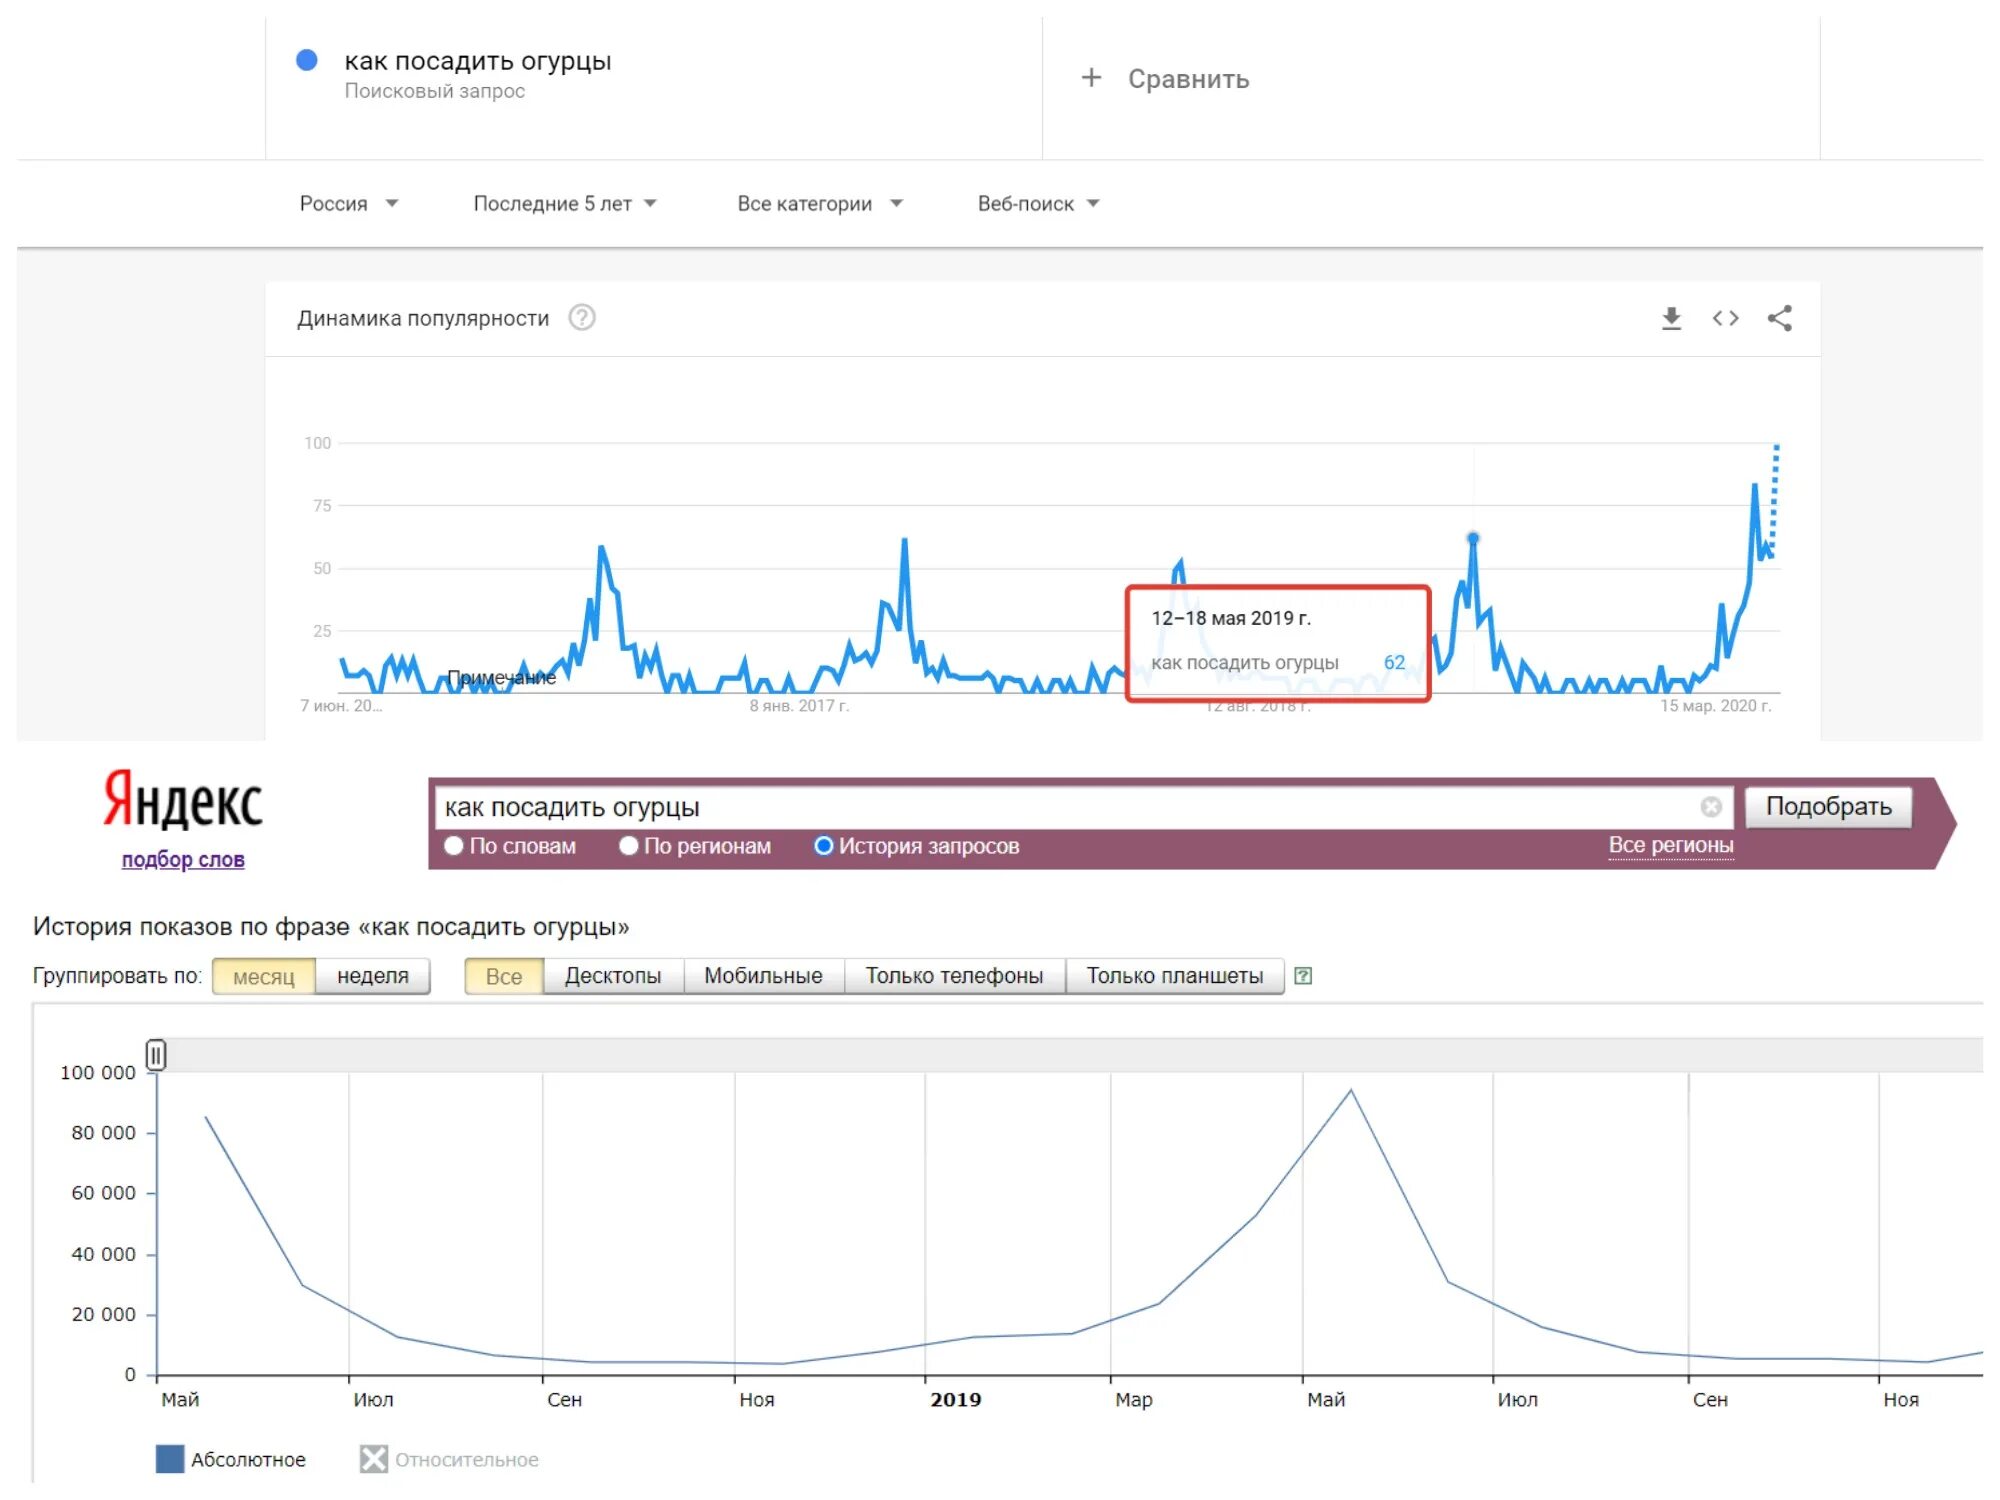Select the По регионам radio button
Screen dimensions: 2000x1500
(x=628, y=846)
